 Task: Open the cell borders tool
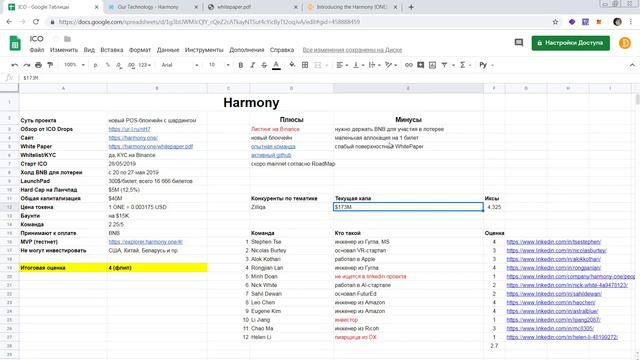(x=305, y=65)
